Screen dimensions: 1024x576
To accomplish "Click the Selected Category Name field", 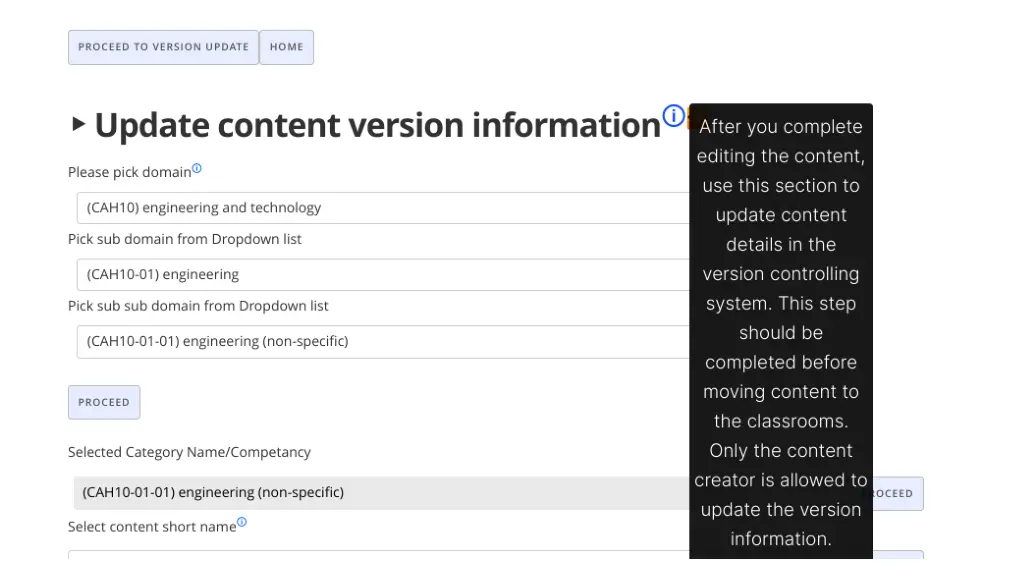I will pyautogui.click(x=381, y=492).
